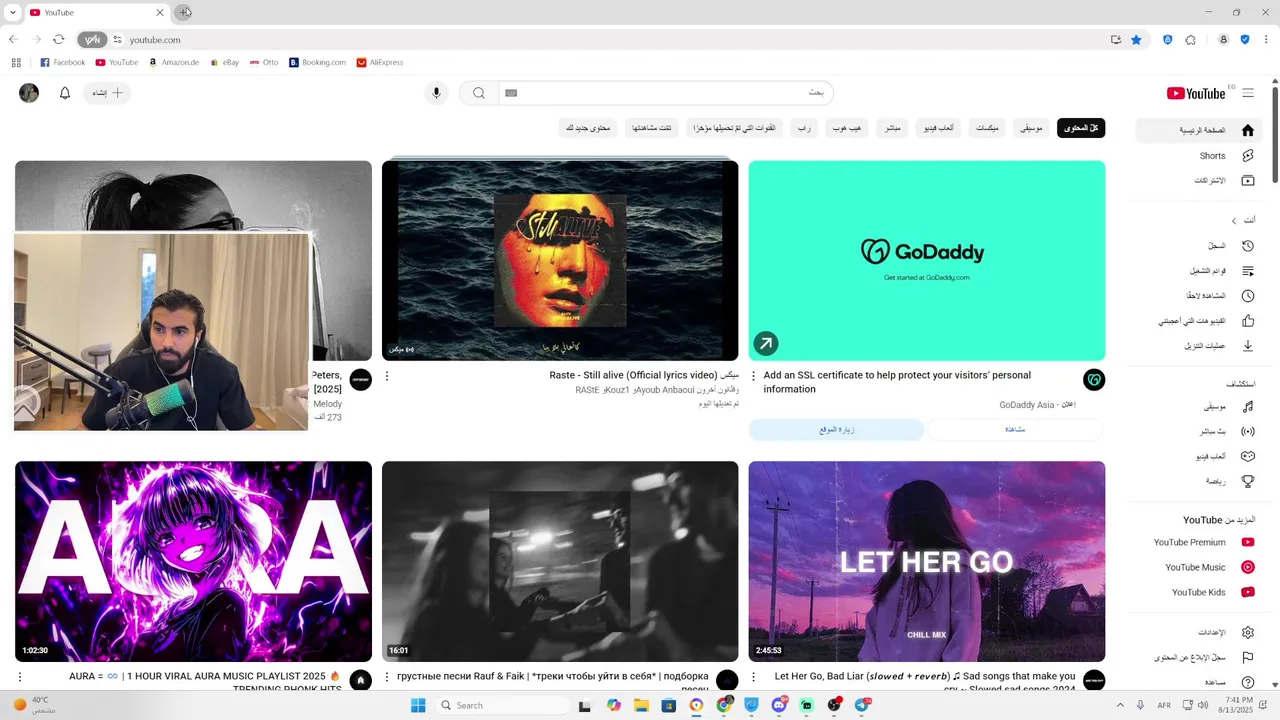Open the Still Alive video thumbnail
This screenshot has width=1280, height=720.
(x=560, y=260)
